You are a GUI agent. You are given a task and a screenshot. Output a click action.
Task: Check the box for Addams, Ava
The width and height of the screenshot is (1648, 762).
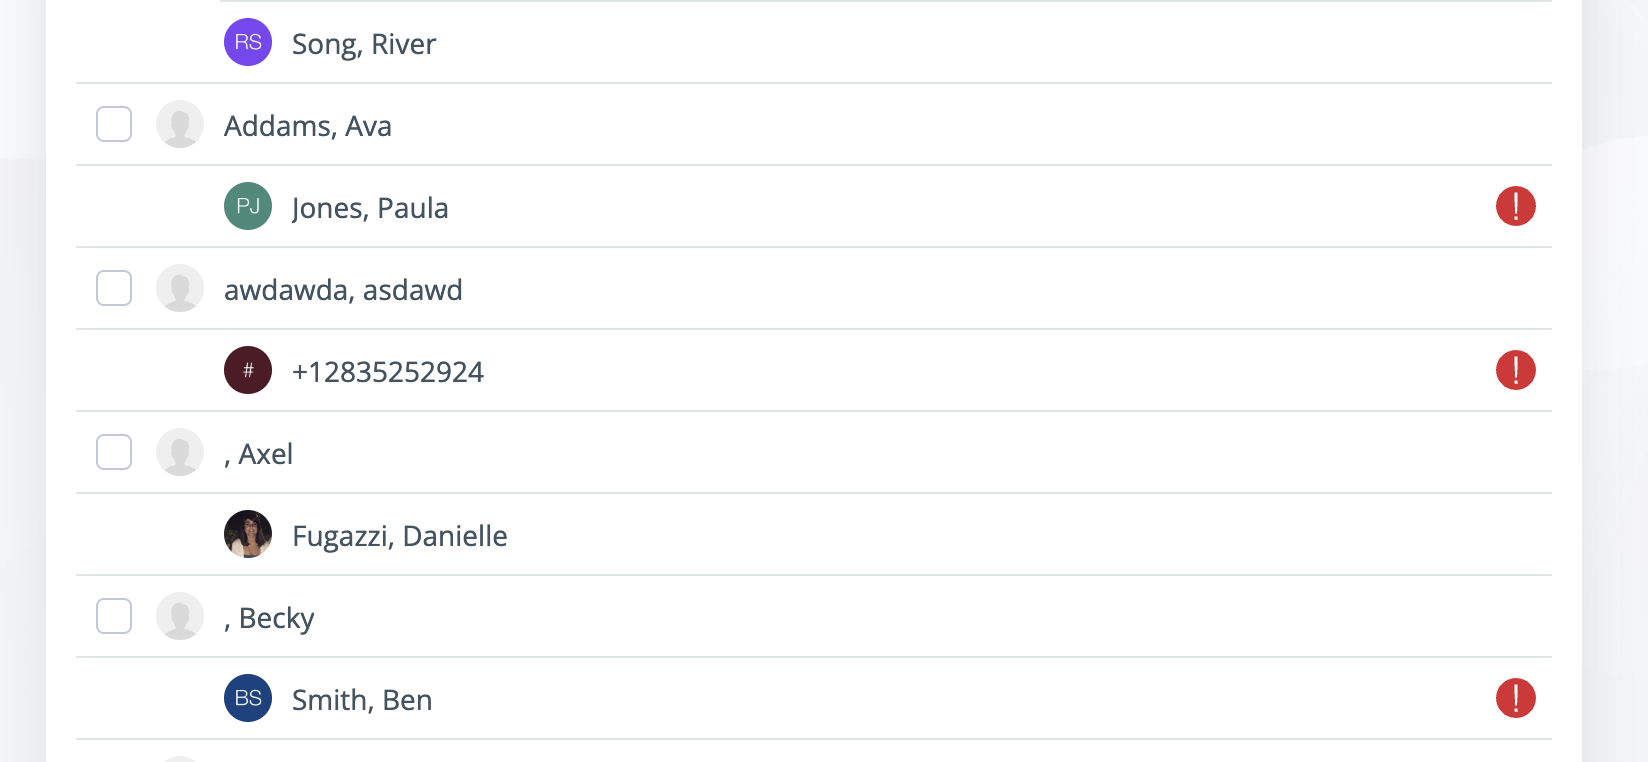(114, 124)
